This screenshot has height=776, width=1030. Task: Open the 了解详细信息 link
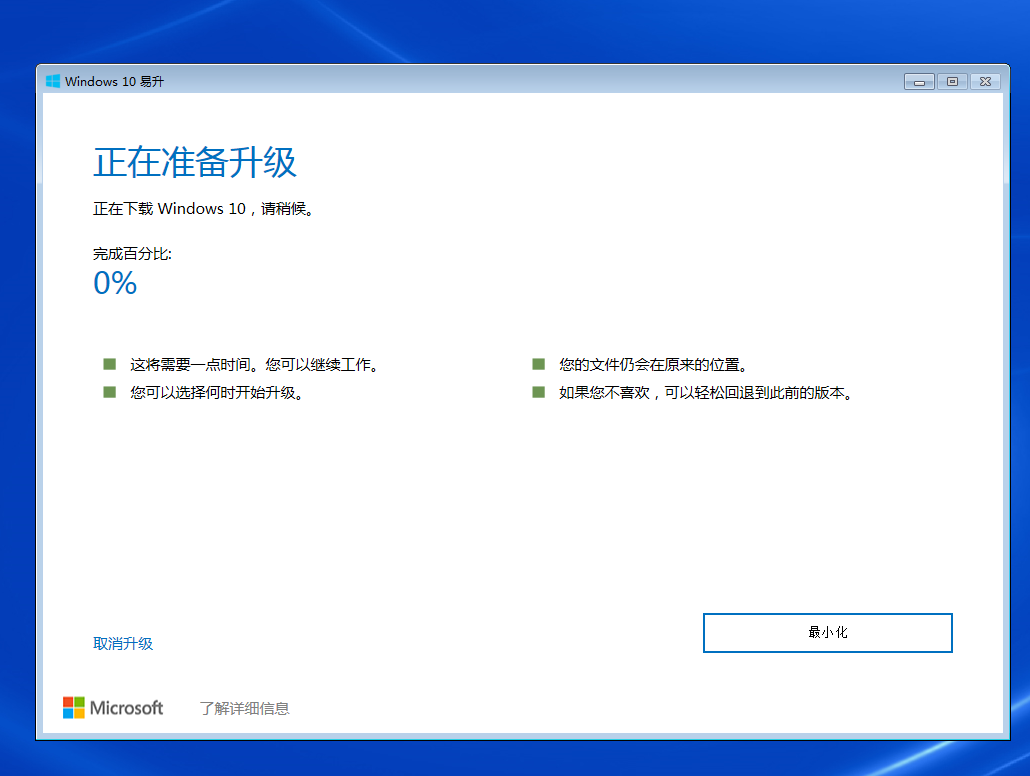pyautogui.click(x=244, y=708)
